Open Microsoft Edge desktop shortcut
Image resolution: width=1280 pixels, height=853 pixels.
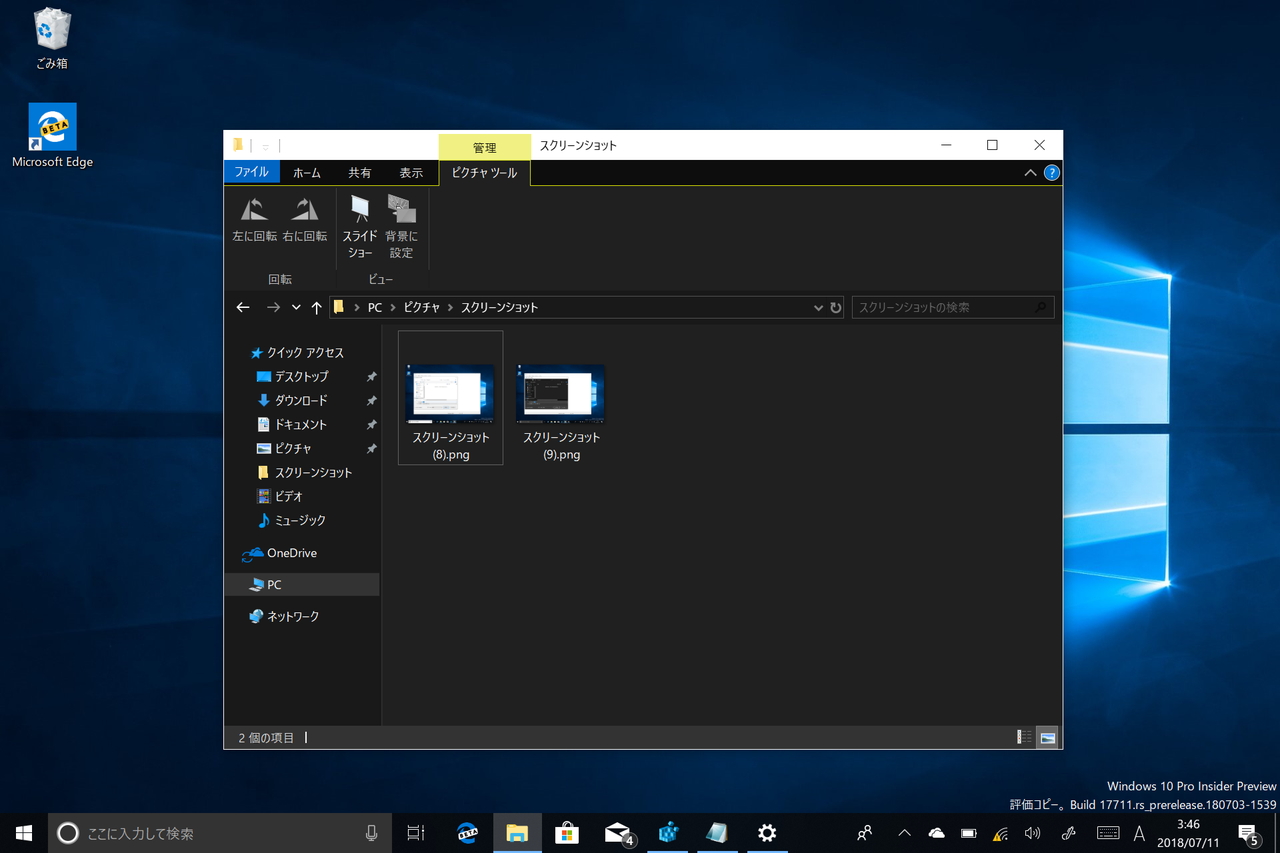(x=52, y=136)
